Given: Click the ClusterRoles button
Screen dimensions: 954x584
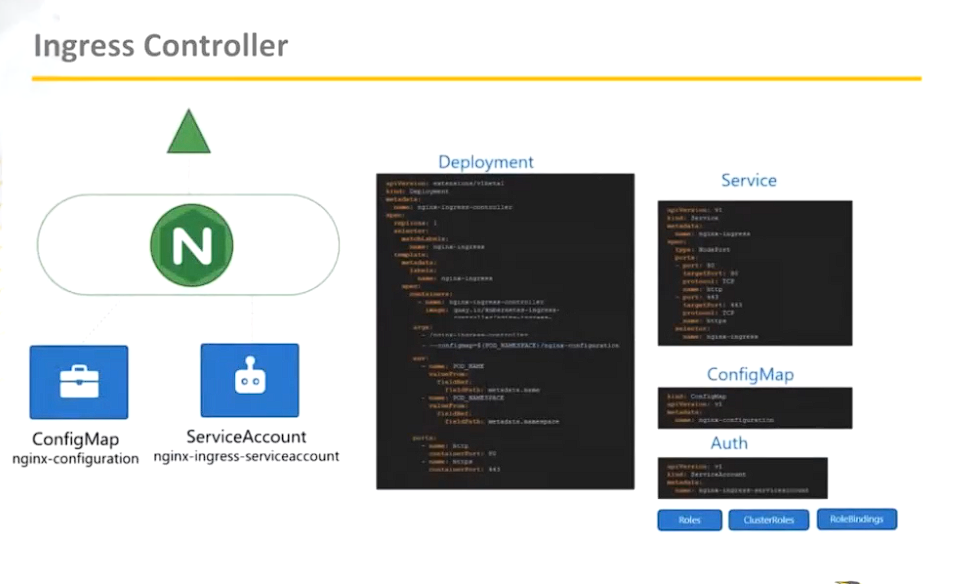Looking at the screenshot, I should [x=768, y=519].
